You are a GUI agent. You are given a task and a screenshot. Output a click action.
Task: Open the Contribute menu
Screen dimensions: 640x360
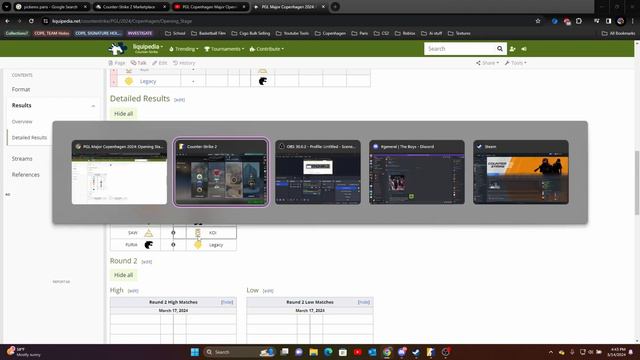pos(267,49)
